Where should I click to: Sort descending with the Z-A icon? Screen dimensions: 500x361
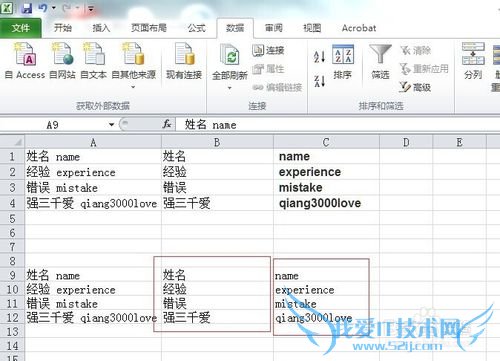tap(319, 81)
